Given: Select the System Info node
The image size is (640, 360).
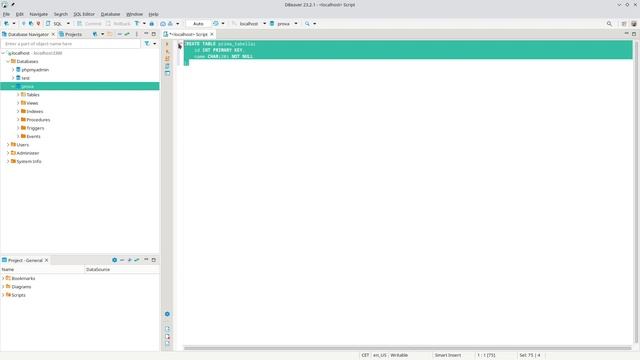Looking at the screenshot, I should point(29,162).
